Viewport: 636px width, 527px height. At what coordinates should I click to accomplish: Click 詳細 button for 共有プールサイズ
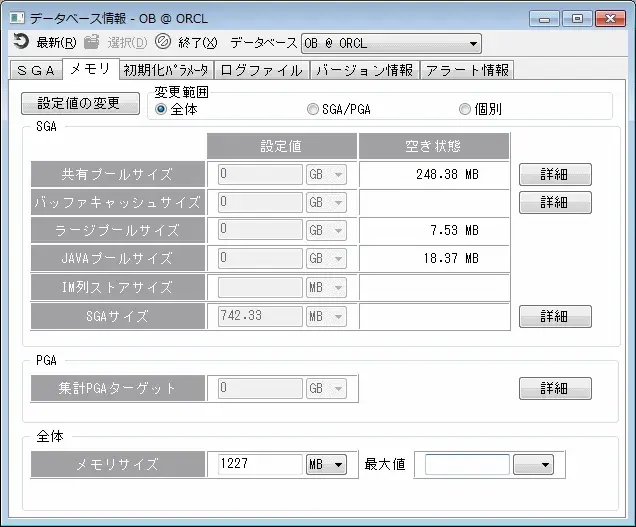tap(554, 174)
